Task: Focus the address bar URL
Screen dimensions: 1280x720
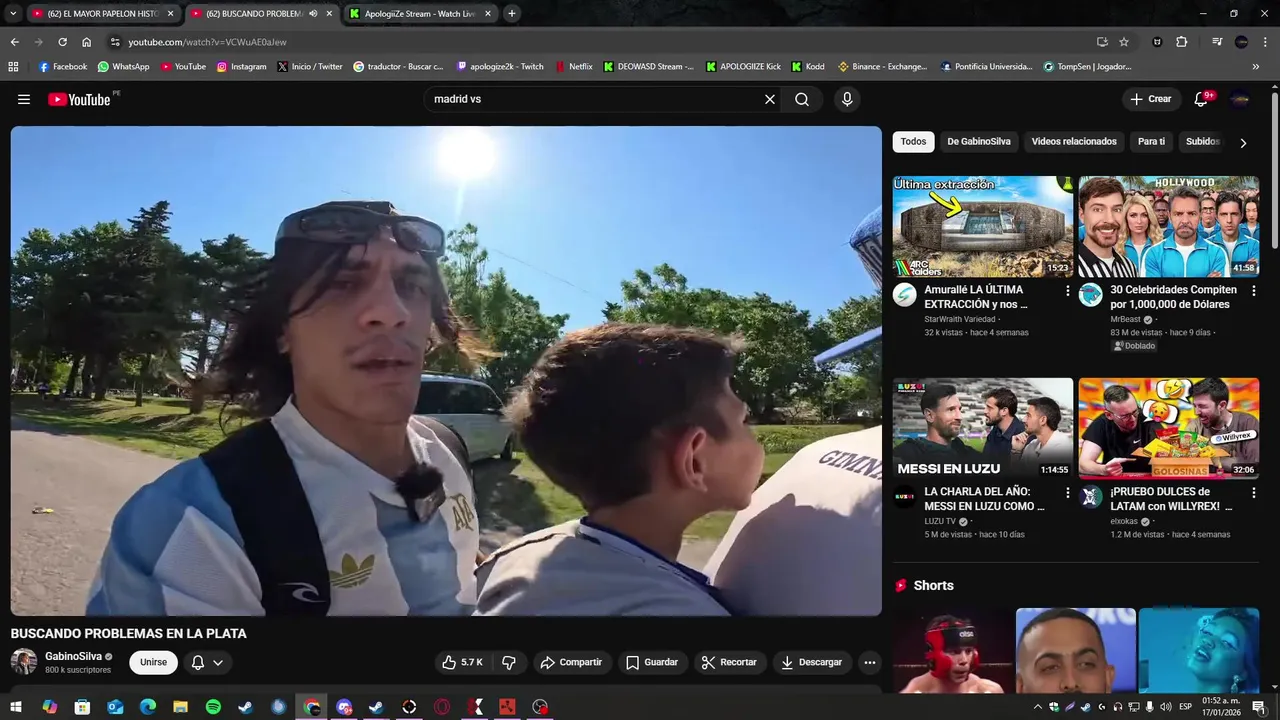Action: click(208, 42)
